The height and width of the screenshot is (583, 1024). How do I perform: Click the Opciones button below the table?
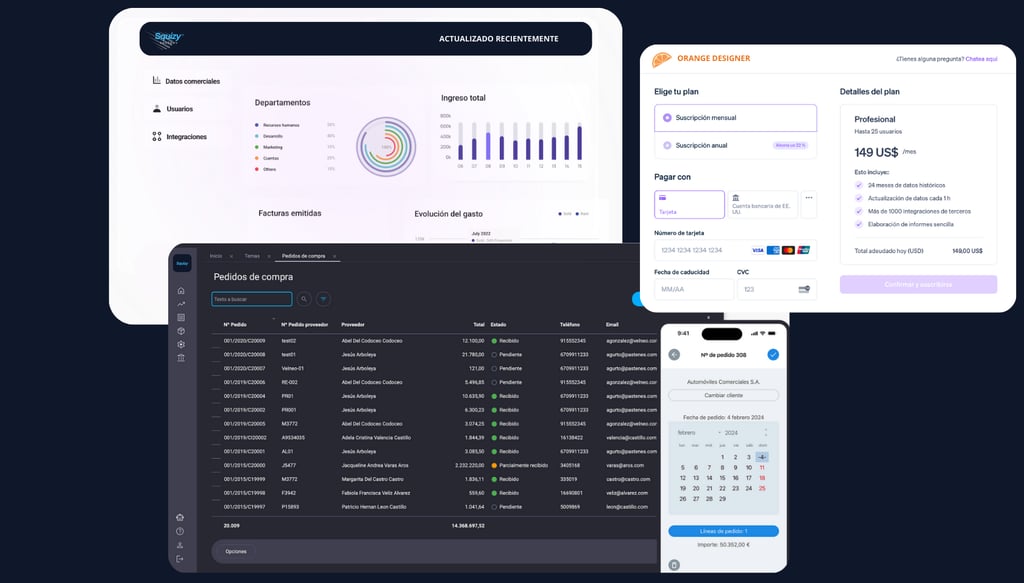click(x=236, y=552)
